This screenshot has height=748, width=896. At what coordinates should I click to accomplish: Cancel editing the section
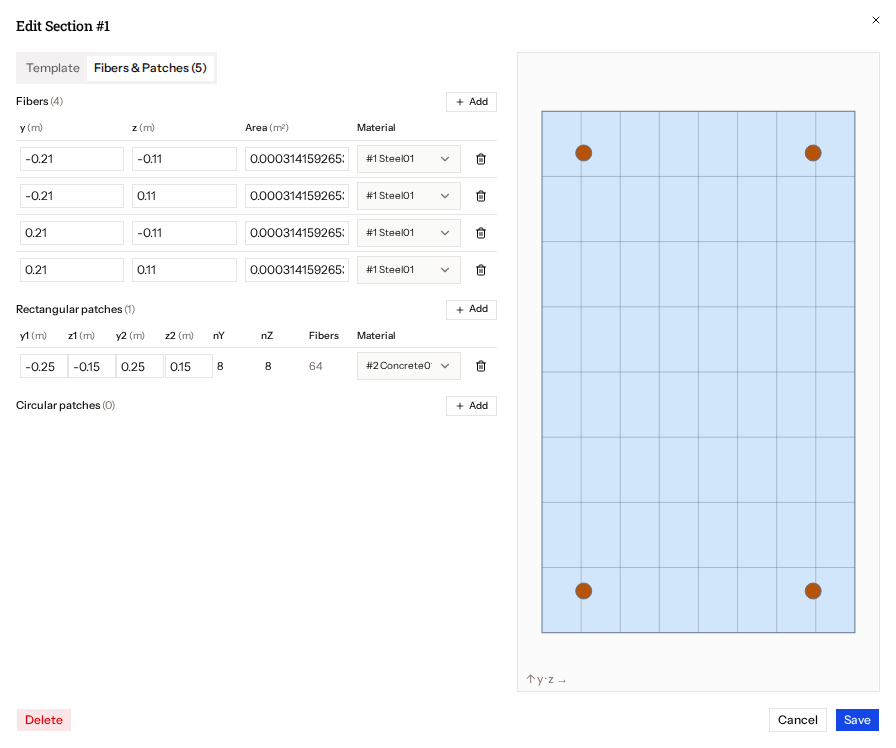click(x=798, y=720)
